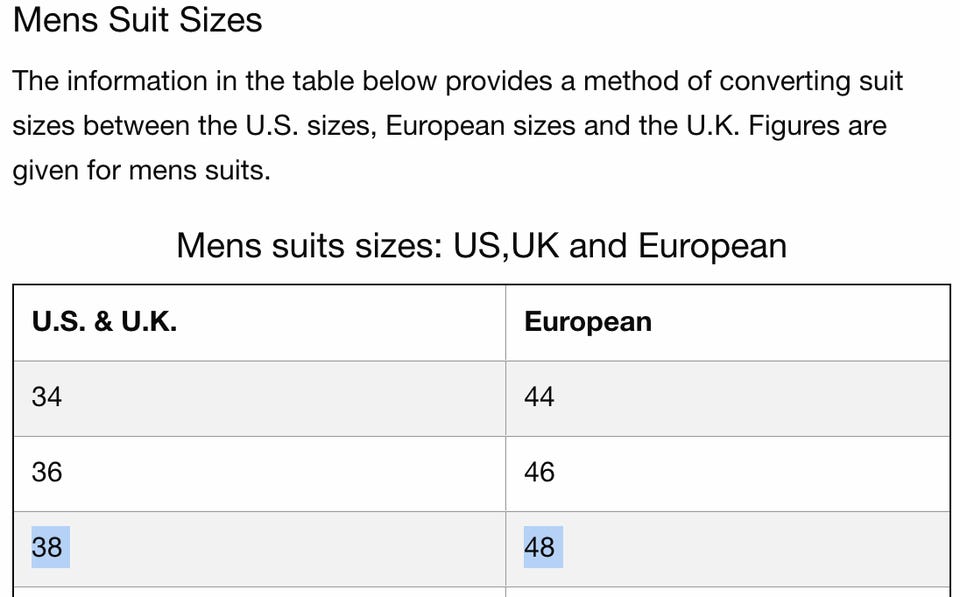The image size is (960, 597).
Task: Click the "Mens Suit Sizes" heading
Action: [x=138, y=20]
